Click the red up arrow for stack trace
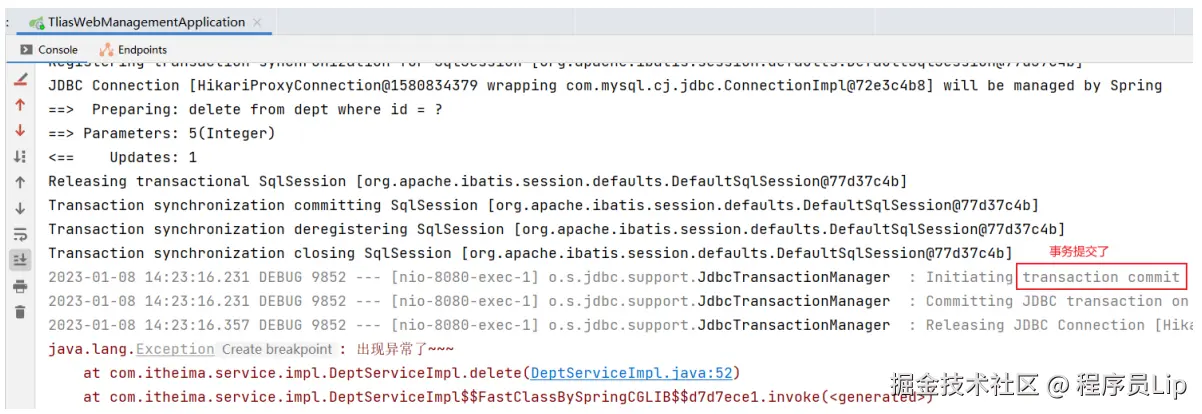 (20, 105)
